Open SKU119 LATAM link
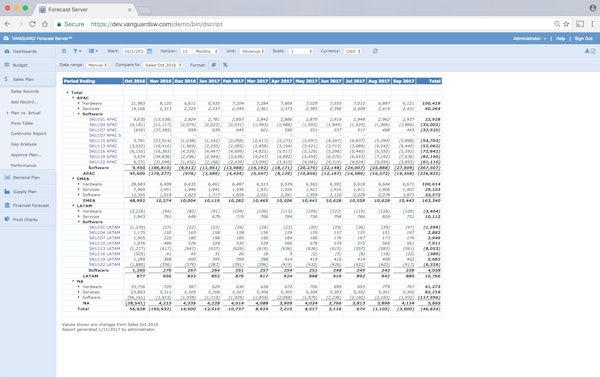The image size is (600, 377). [x=104, y=259]
